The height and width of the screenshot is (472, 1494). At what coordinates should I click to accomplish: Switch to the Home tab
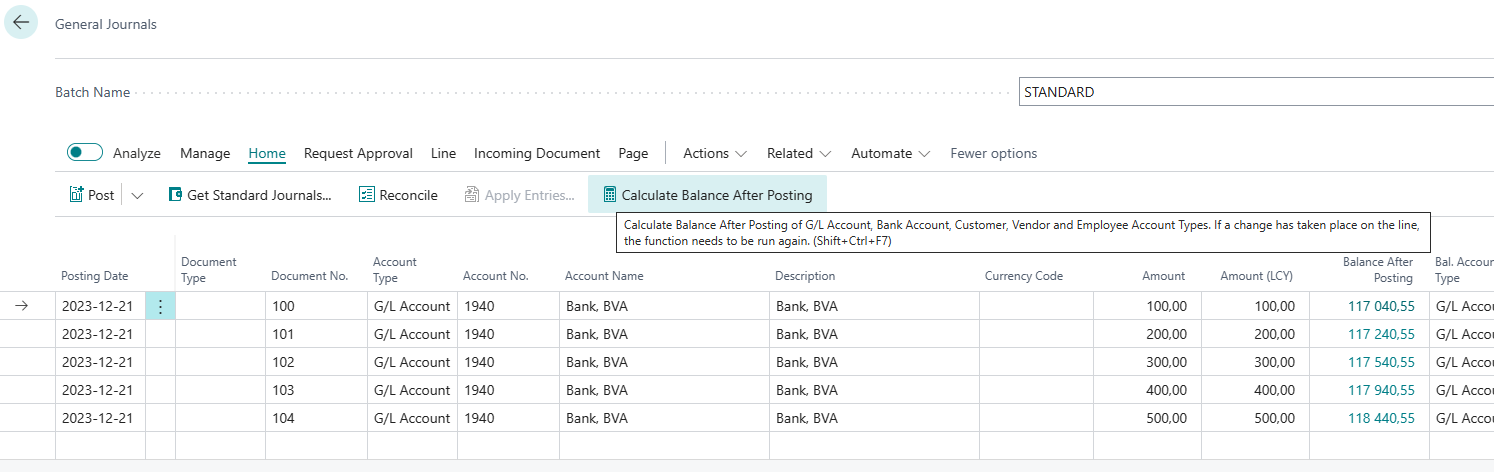point(267,153)
